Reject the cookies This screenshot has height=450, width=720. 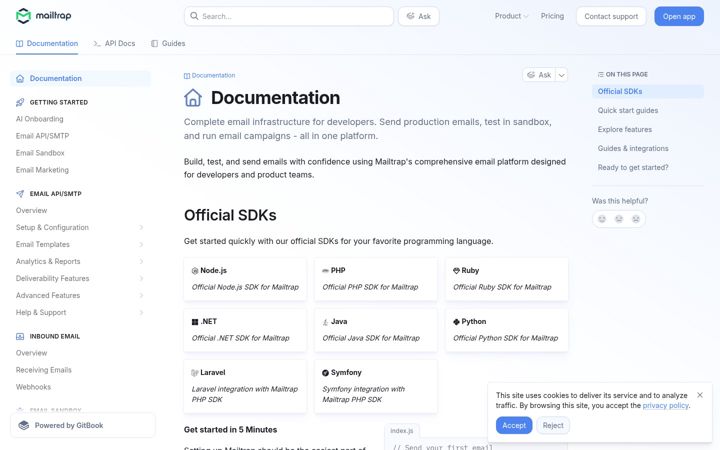click(x=553, y=425)
